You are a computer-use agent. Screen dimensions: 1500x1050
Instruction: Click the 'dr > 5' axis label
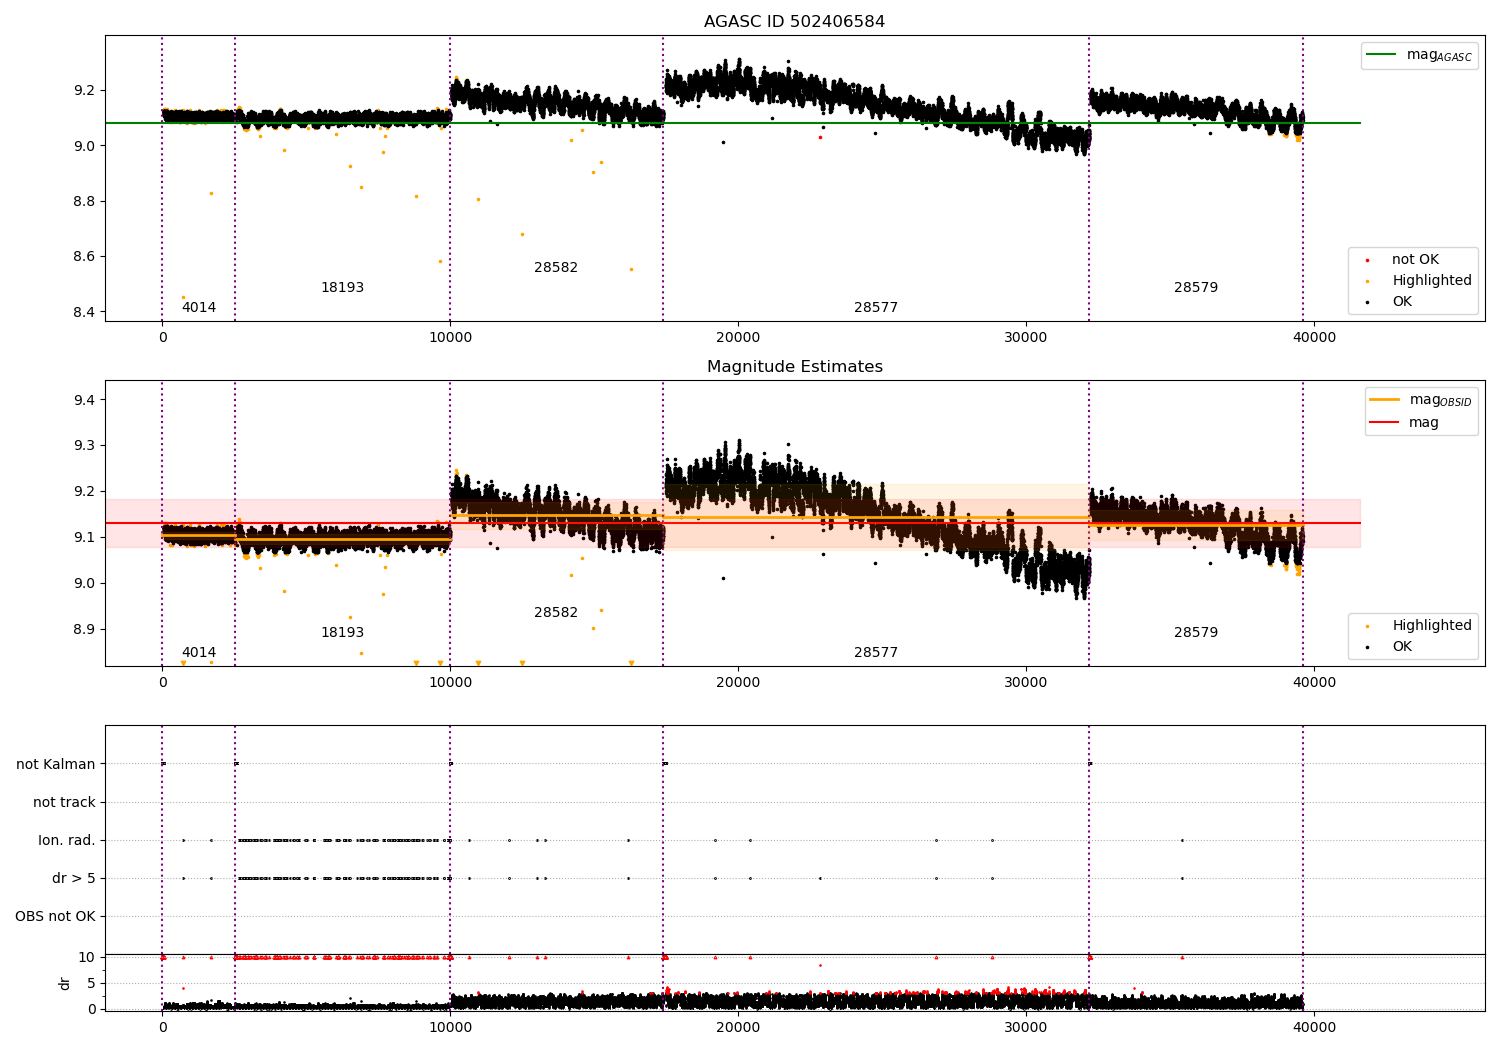click(x=74, y=878)
